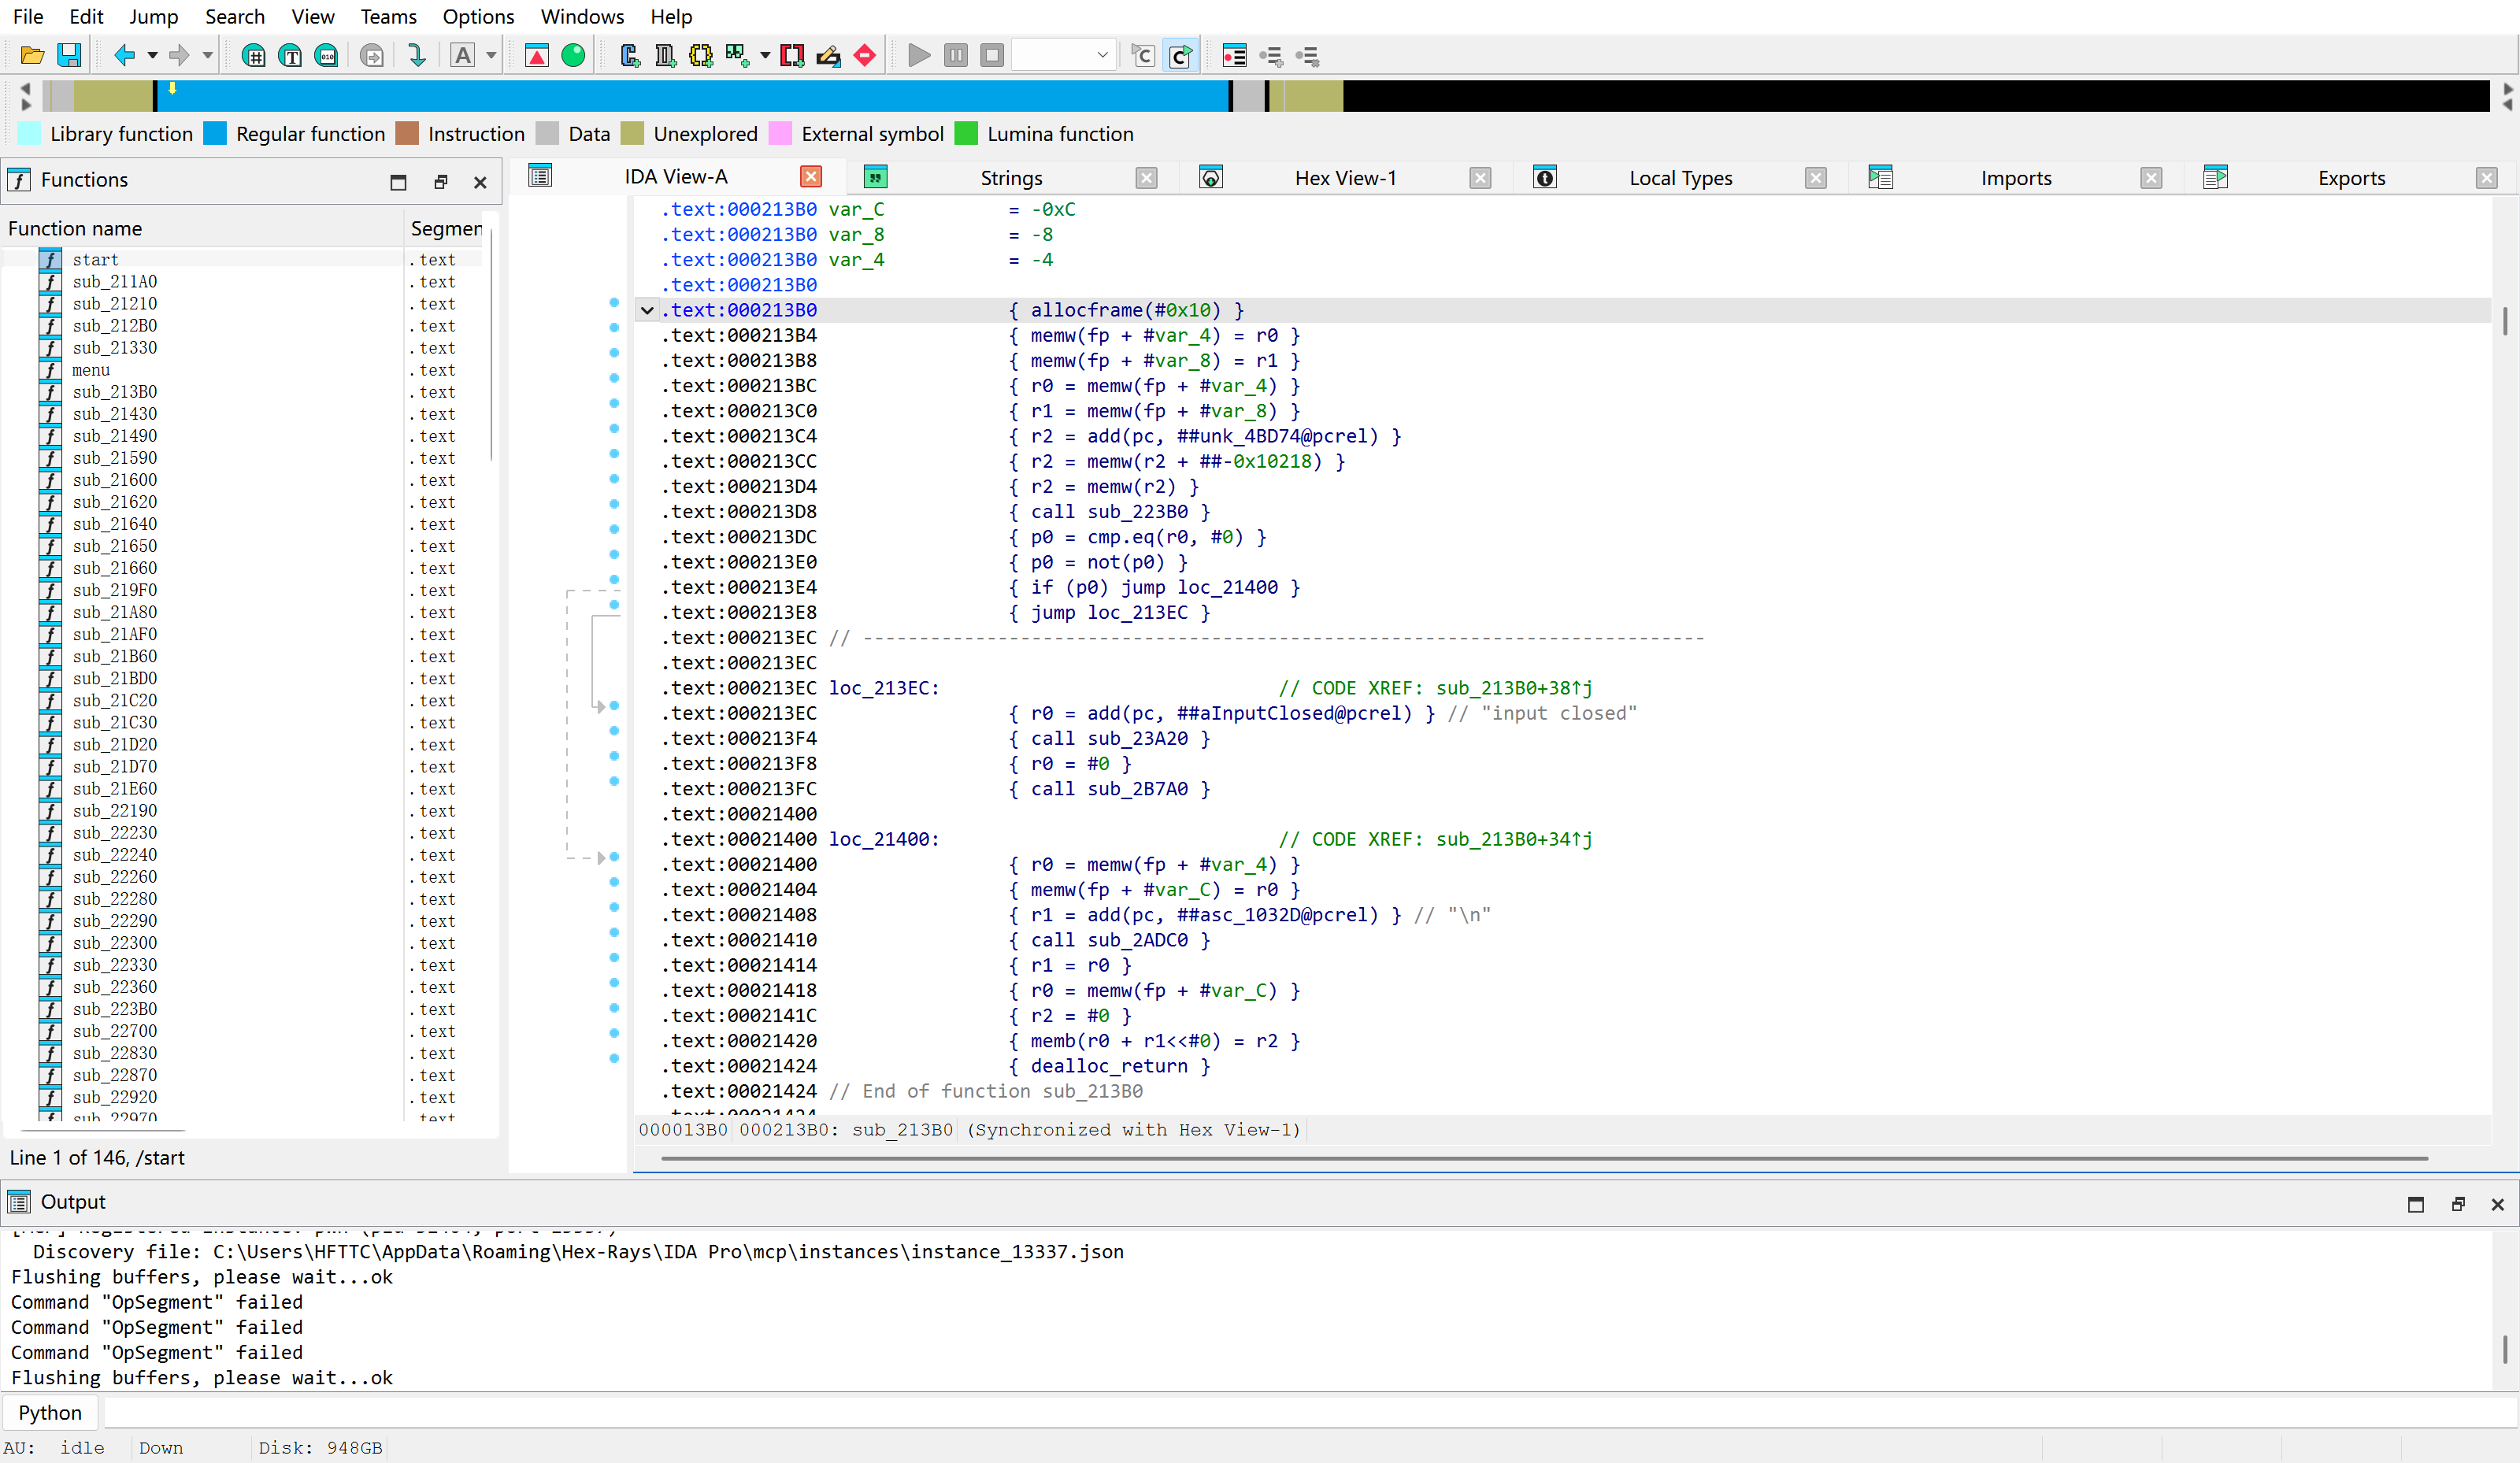The width and height of the screenshot is (2520, 1463).
Task: Save the database with the floppy icon
Action: [69, 56]
